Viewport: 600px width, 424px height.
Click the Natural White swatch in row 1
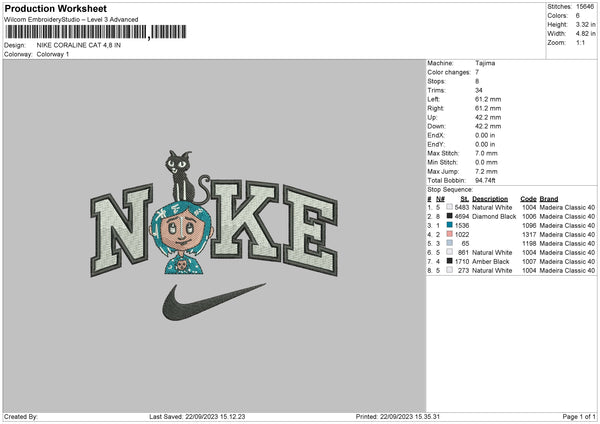(x=450, y=207)
